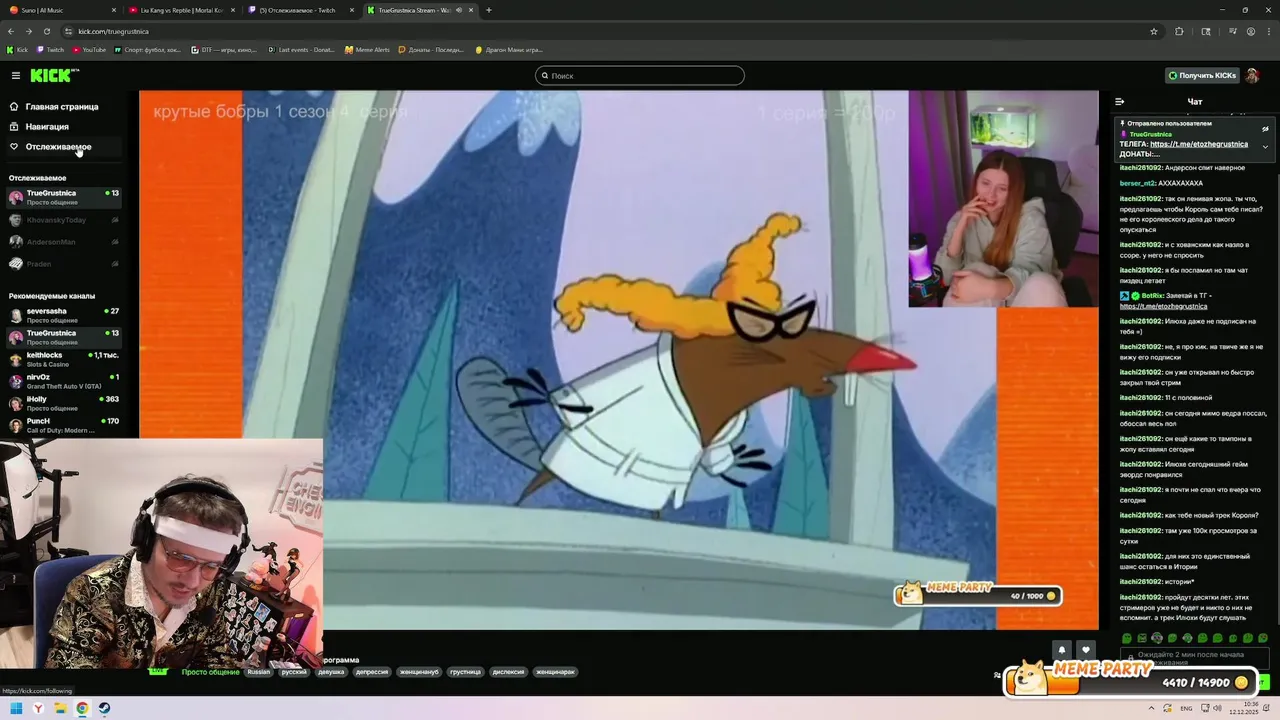The width and height of the screenshot is (1280, 720).
Task: Open keithlocks recommended channel
Action: point(64,359)
